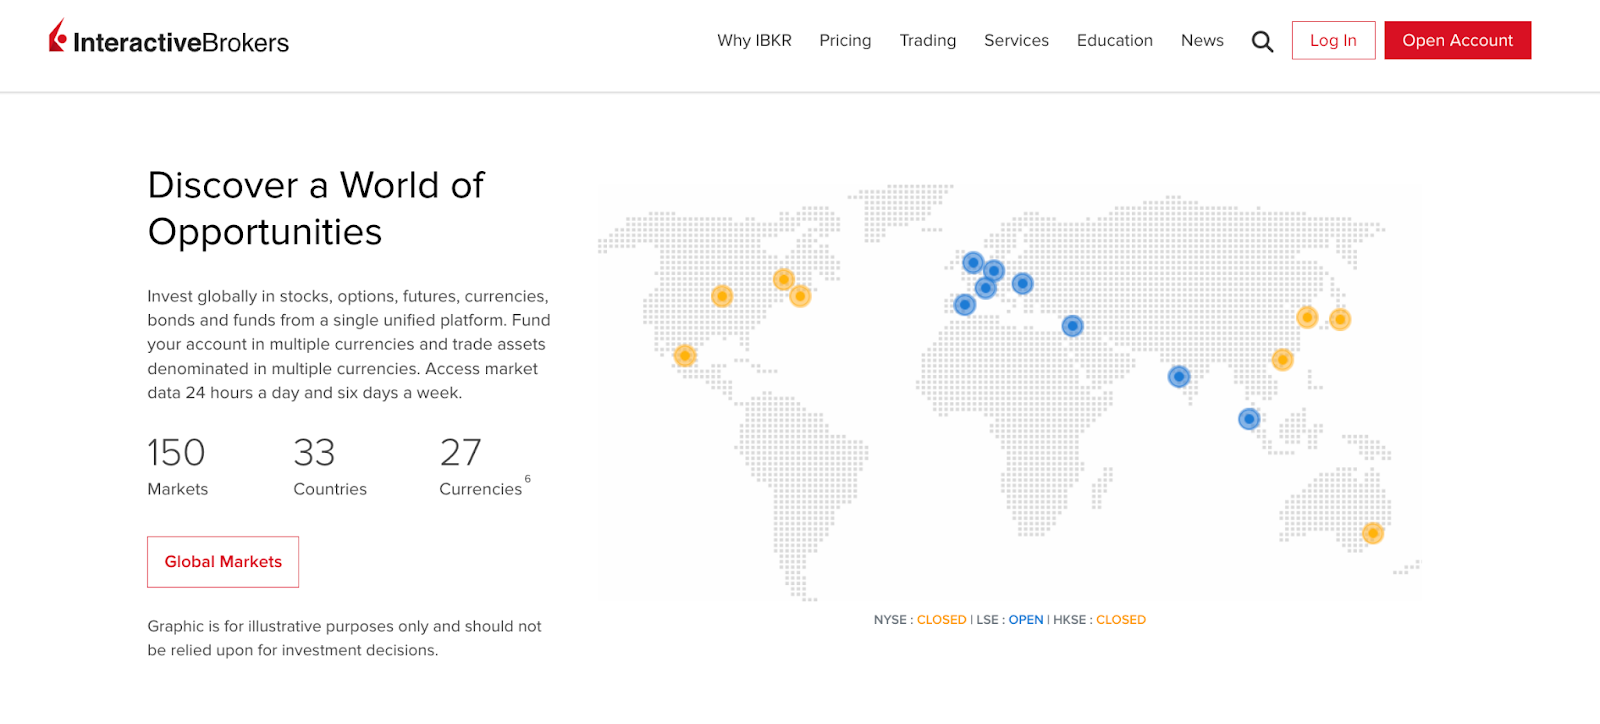Open the Education menu

1115,40
